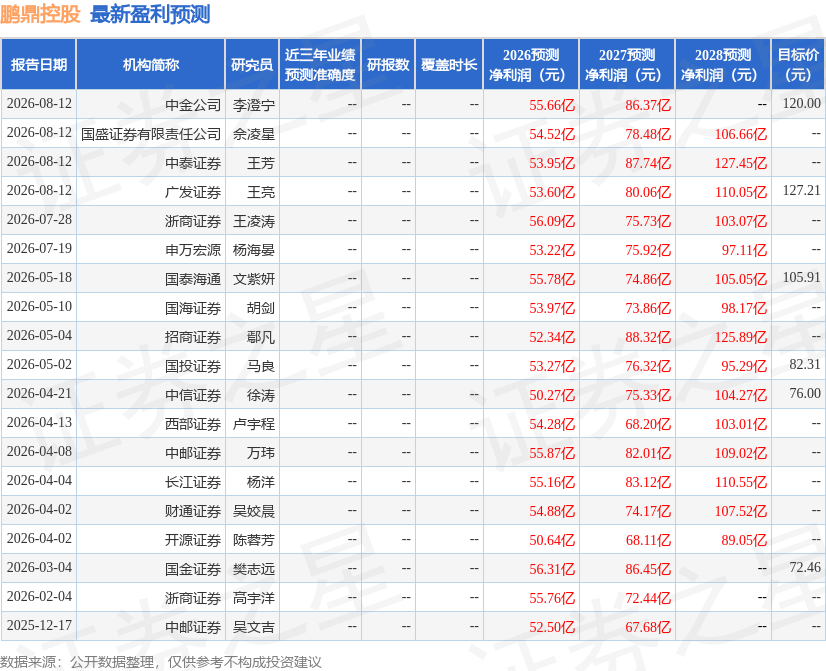This screenshot has width=826, height=671.
Task: Select the 研报数 column header
Action: 388,64
